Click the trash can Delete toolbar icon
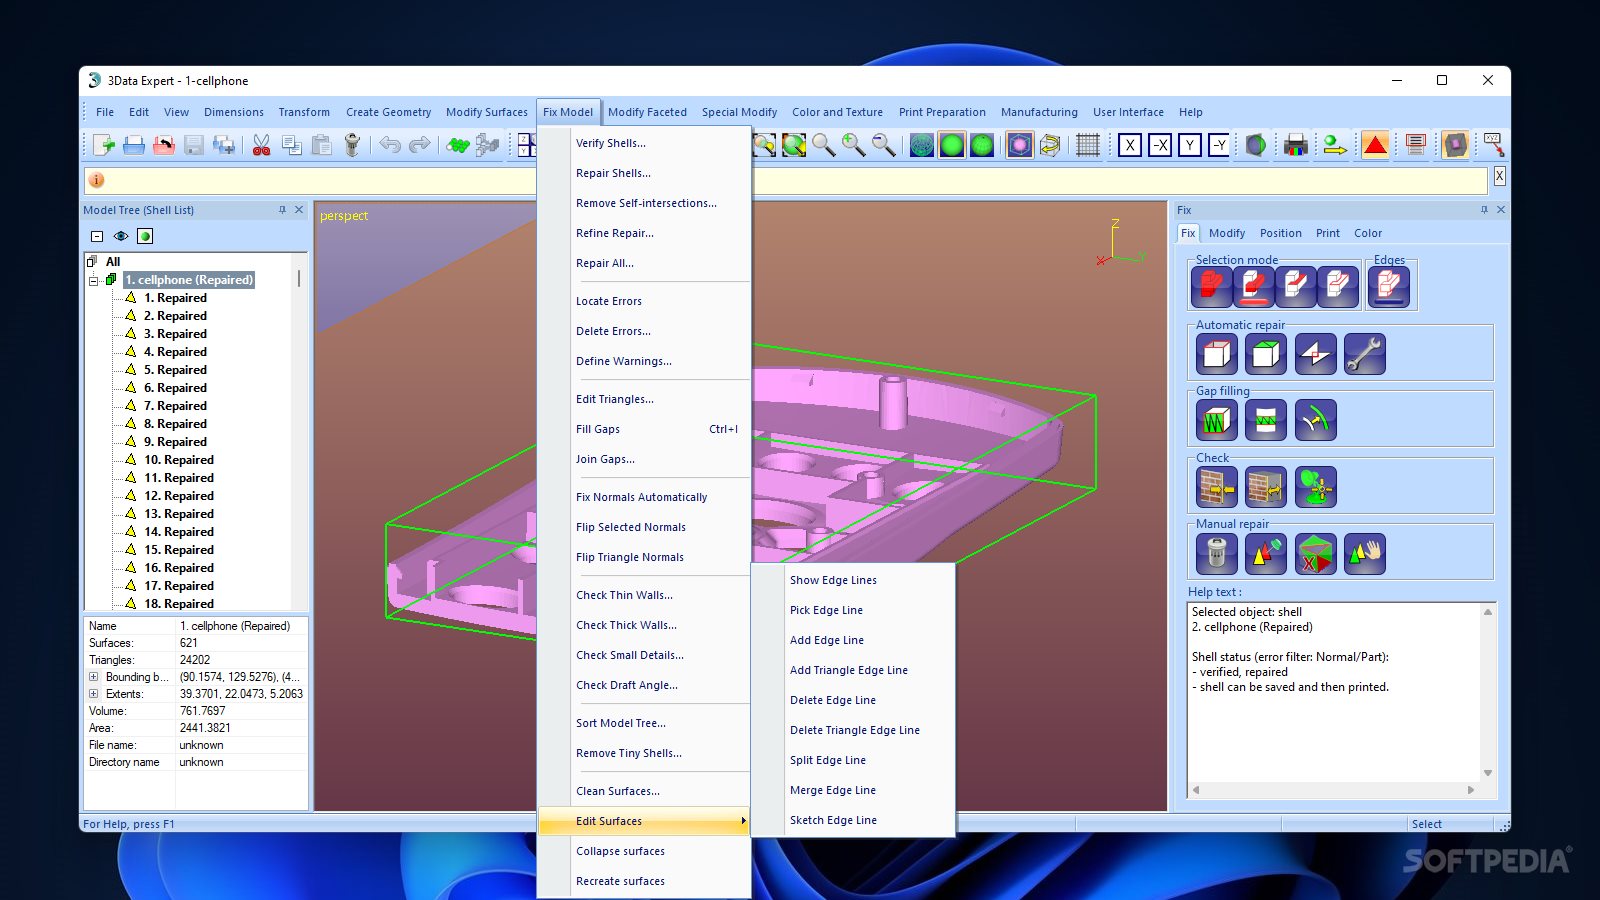1600x900 pixels. [x=352, y=145]
